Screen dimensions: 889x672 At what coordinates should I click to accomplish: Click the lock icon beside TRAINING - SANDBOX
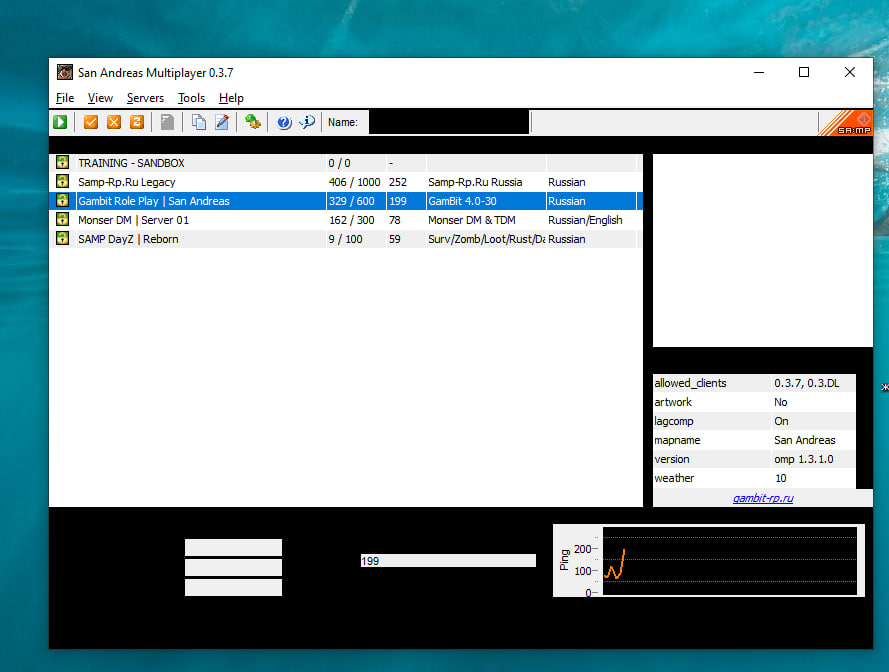coord(62,163)
